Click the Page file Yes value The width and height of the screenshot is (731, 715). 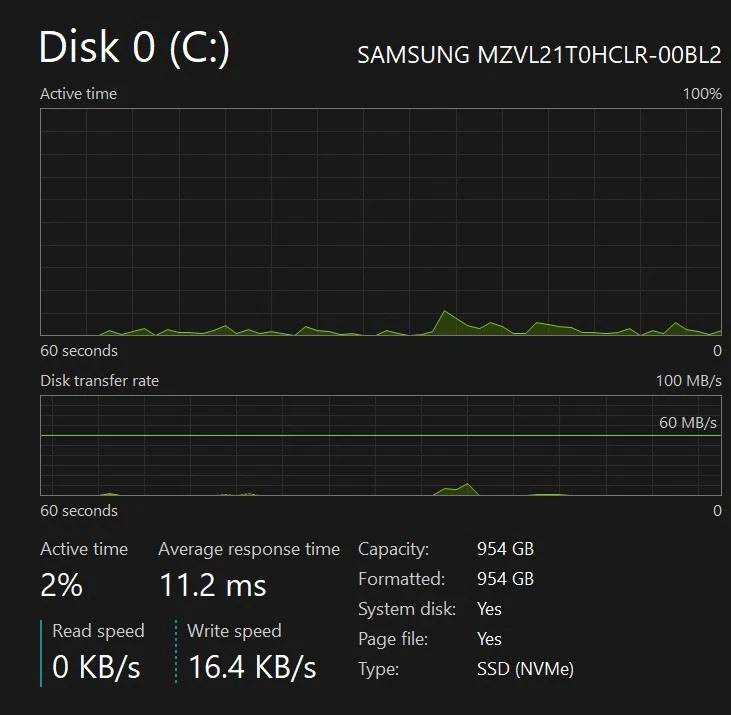[x=489, y=639]
